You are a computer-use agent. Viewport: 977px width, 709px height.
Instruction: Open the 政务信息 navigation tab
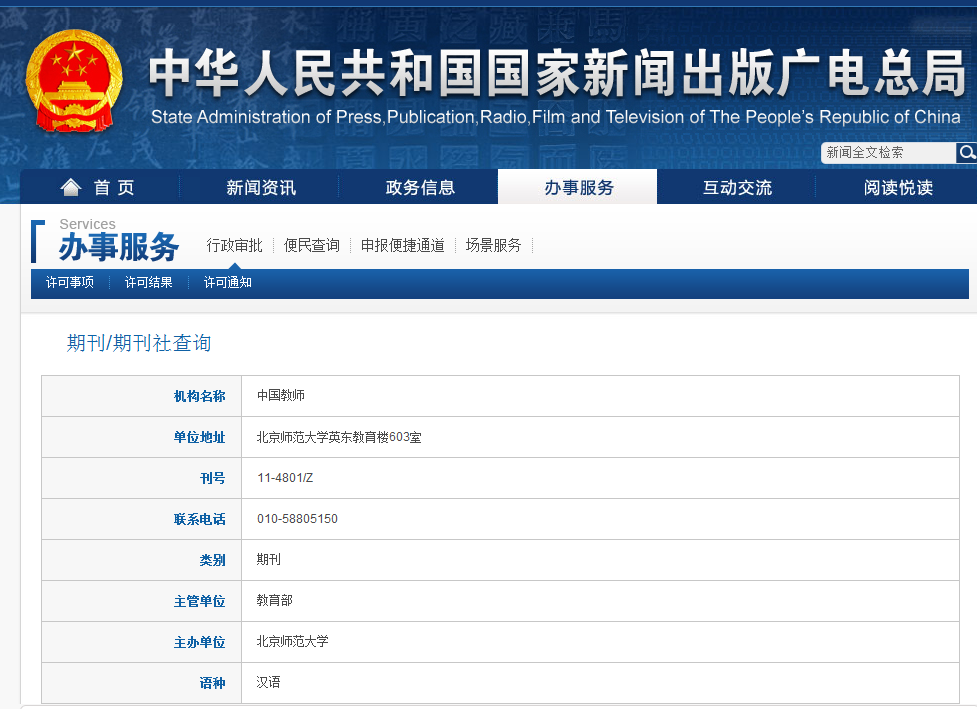point(420,187)
